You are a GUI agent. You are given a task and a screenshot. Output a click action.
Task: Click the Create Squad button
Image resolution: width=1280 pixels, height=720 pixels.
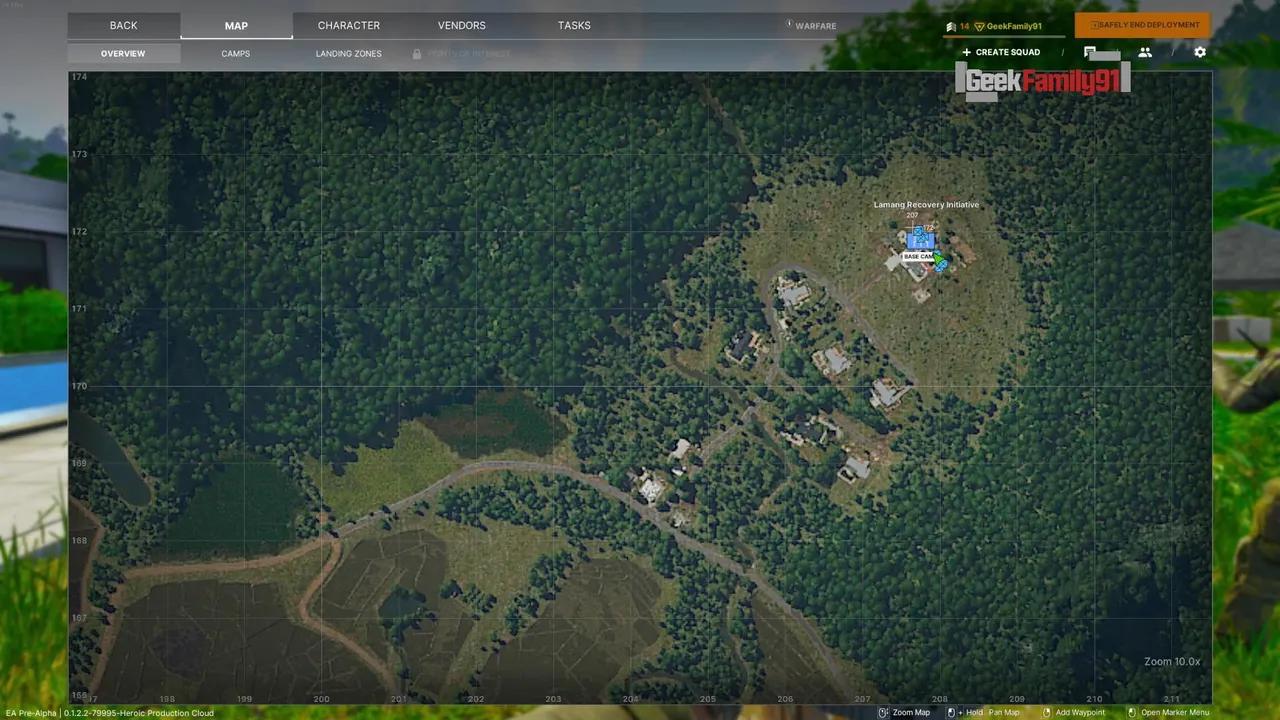pyautogui.click(x=1001, y=52)
